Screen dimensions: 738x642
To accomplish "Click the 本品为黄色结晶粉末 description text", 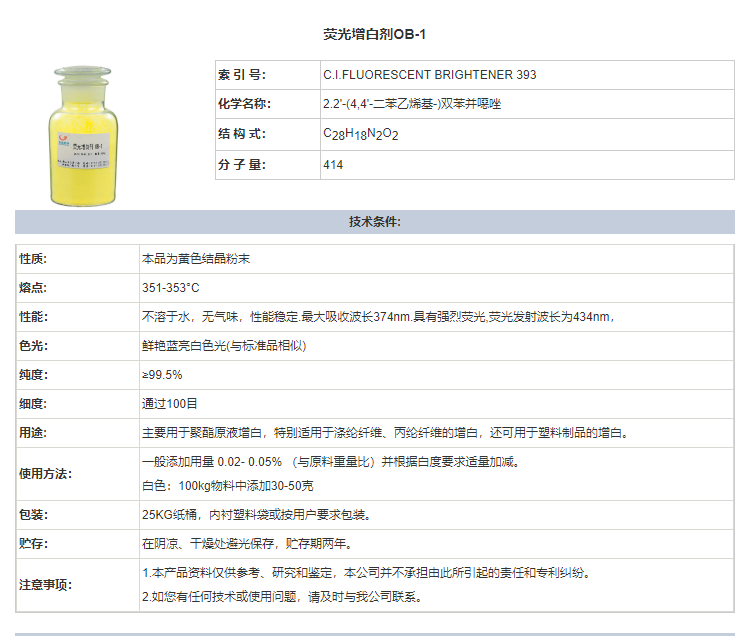I will click(196, 259).
